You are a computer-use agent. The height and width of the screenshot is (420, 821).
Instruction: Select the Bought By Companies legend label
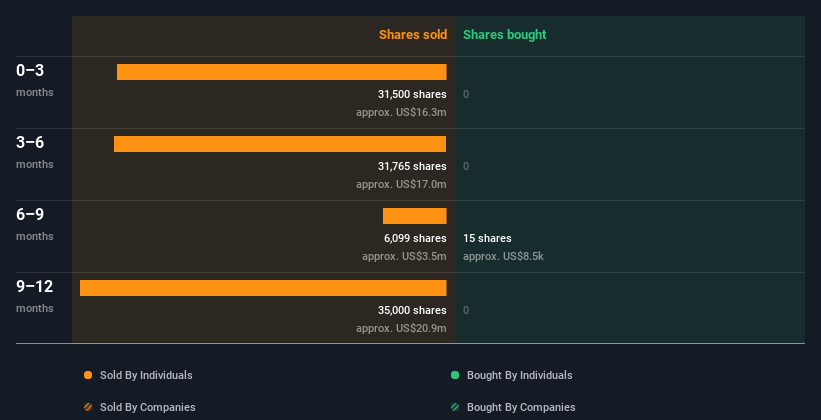[521, 407]
